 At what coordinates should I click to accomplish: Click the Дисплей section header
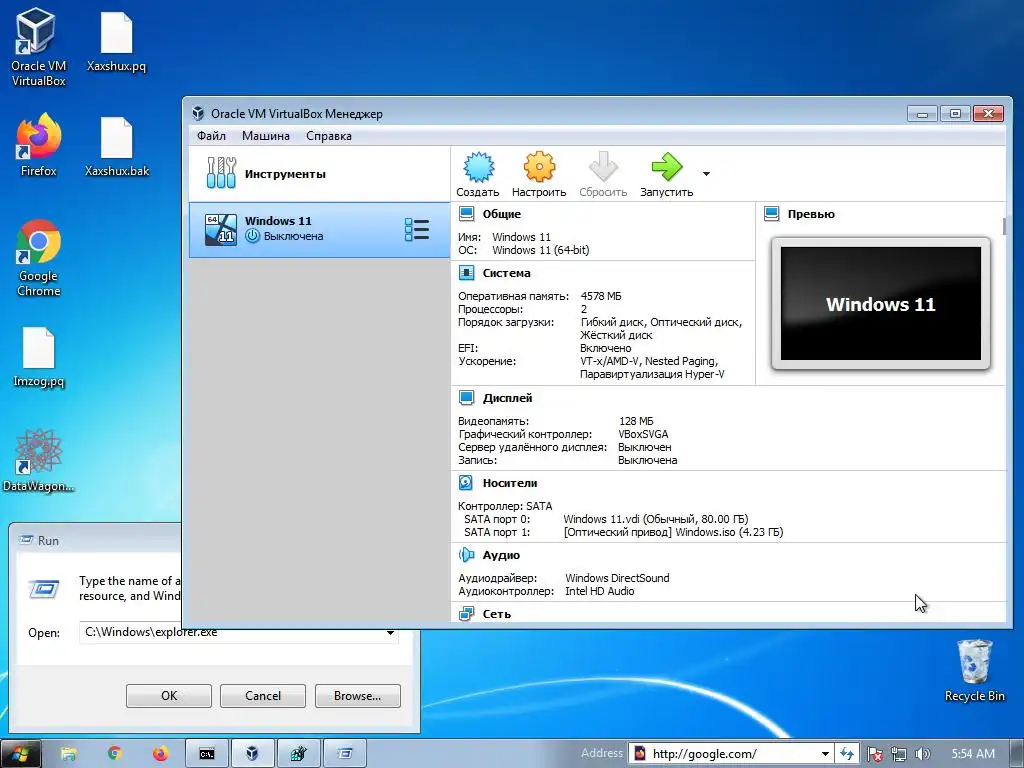click(x=507, y=398)
